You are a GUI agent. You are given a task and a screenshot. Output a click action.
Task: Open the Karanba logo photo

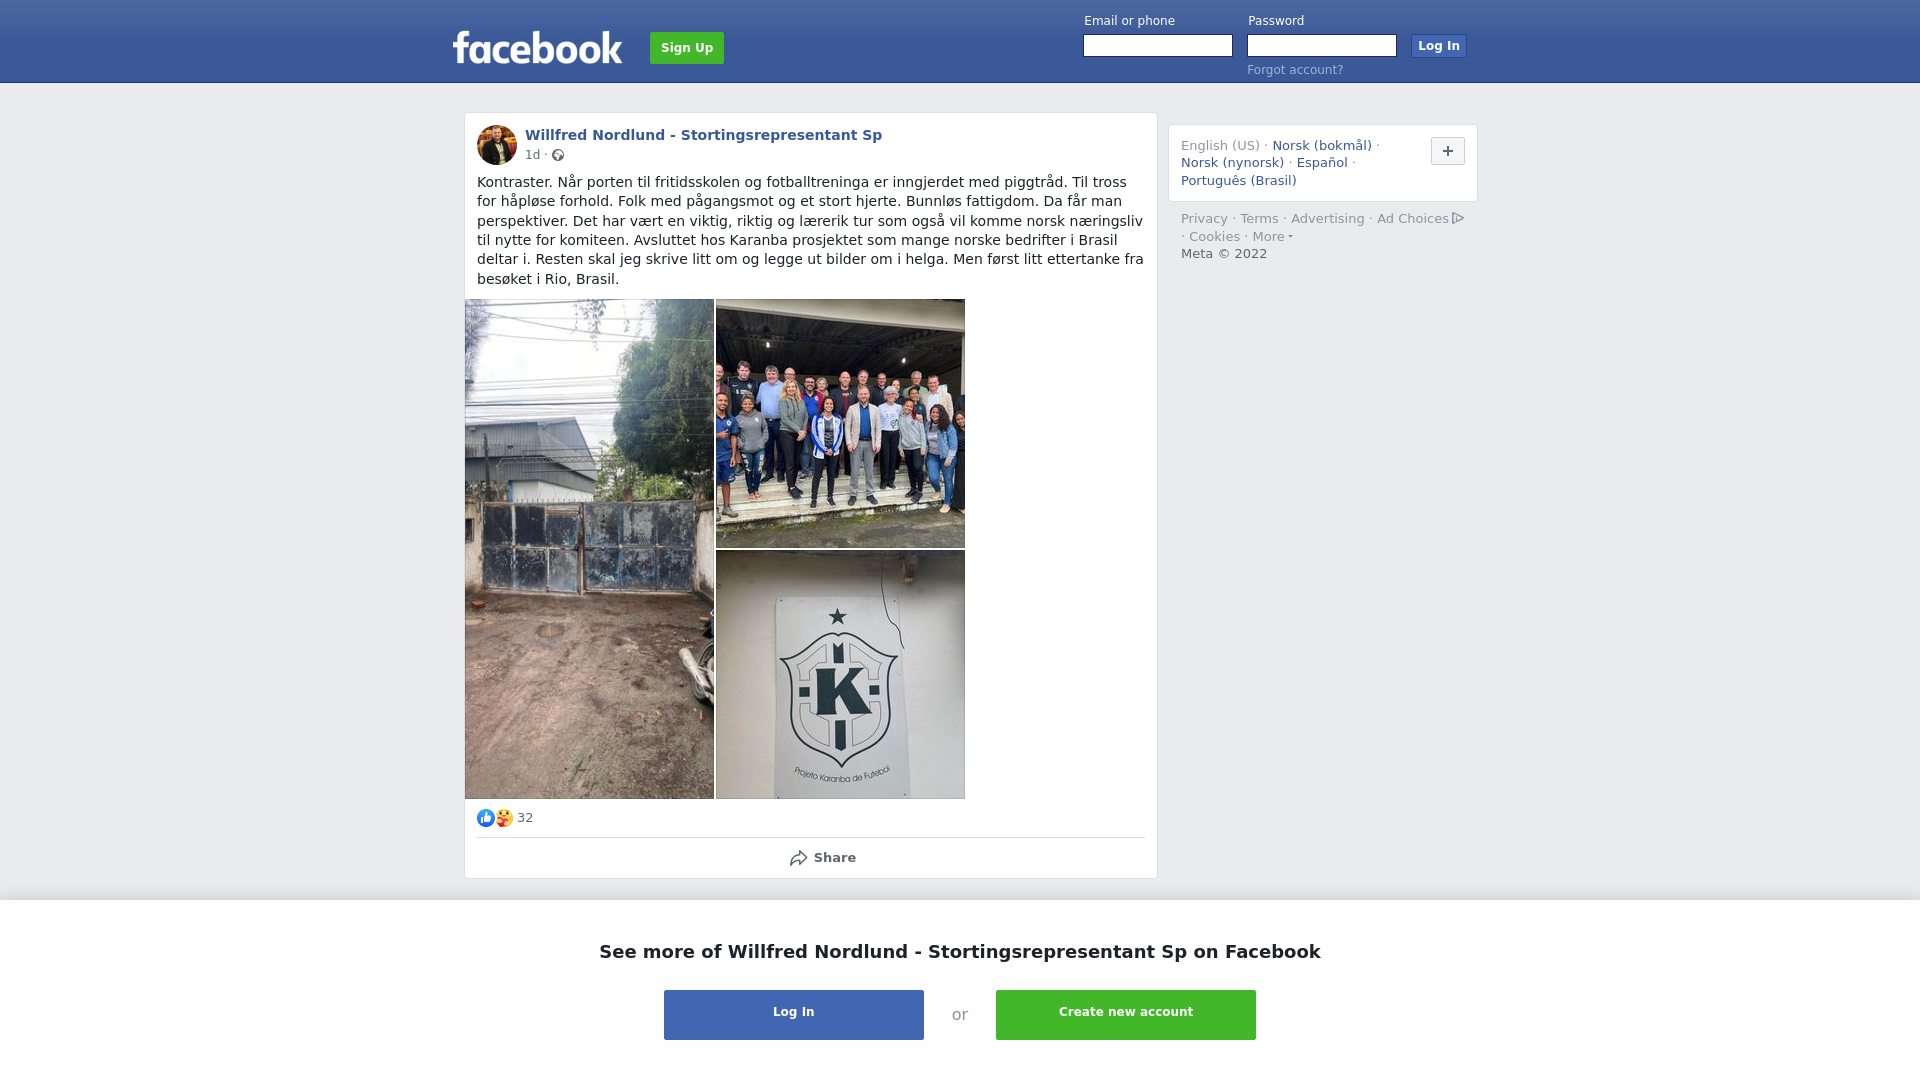click(x=840, y=675)
